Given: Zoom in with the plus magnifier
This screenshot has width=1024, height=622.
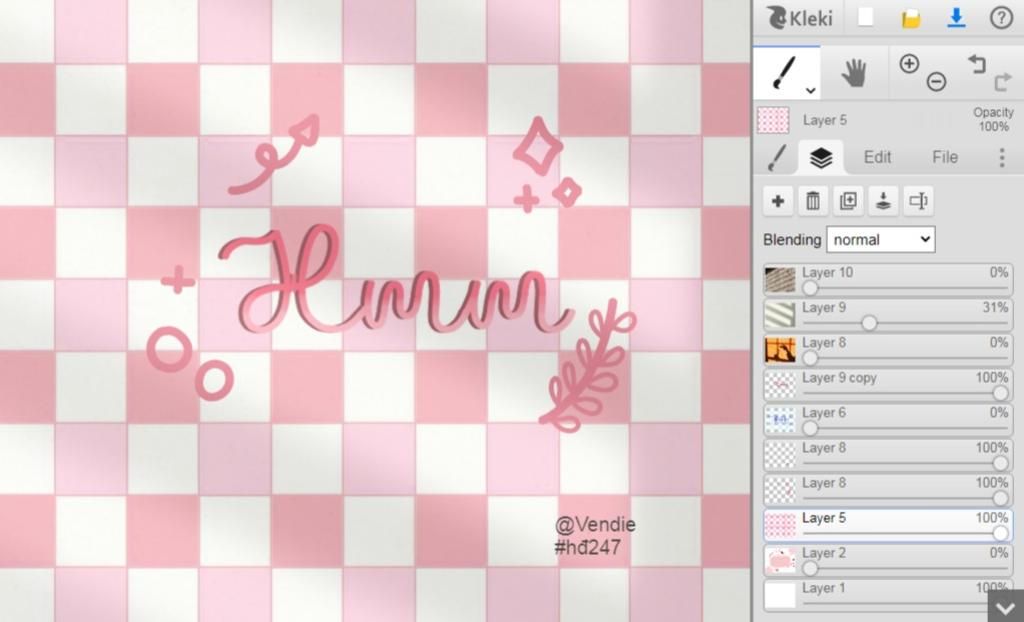Looking at the screenshot, I should coord(909,63).
